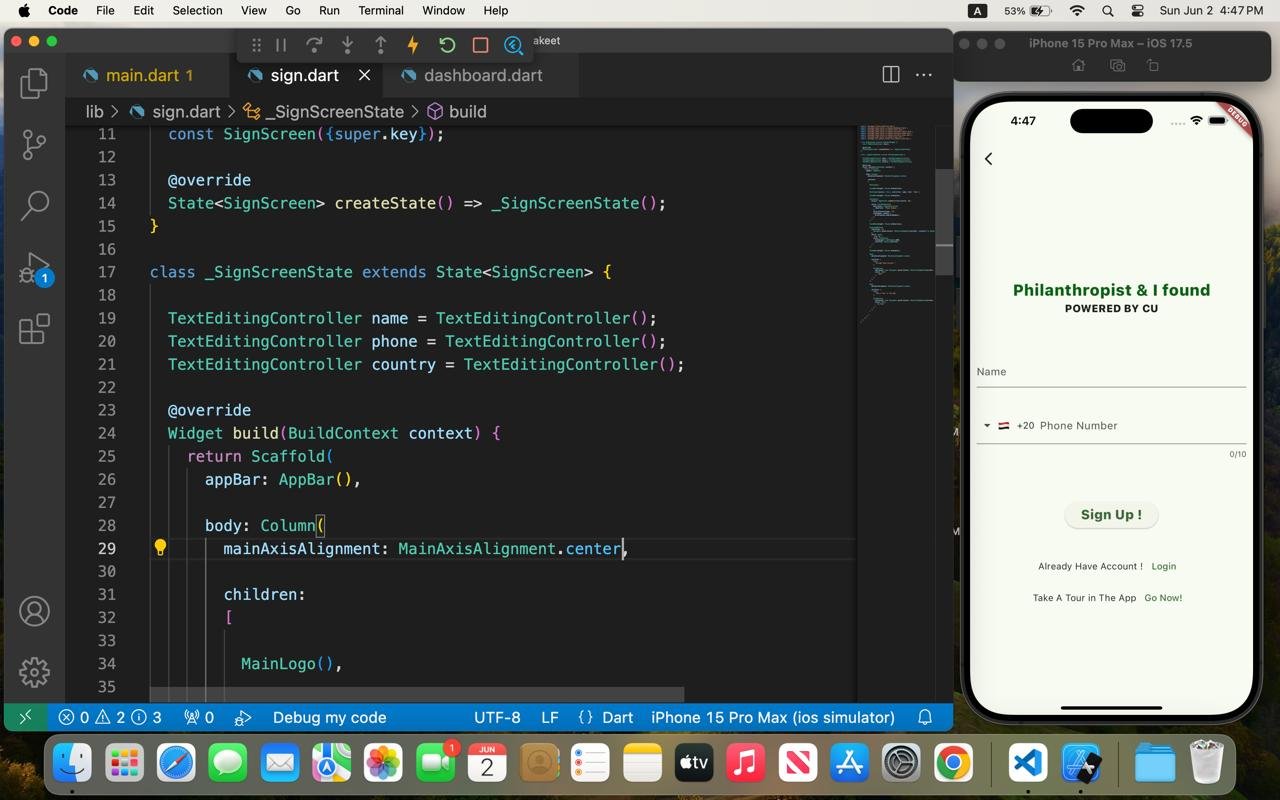Open the Source Control view
This screenshot has height=800, width=1280.
coord(34,144)
